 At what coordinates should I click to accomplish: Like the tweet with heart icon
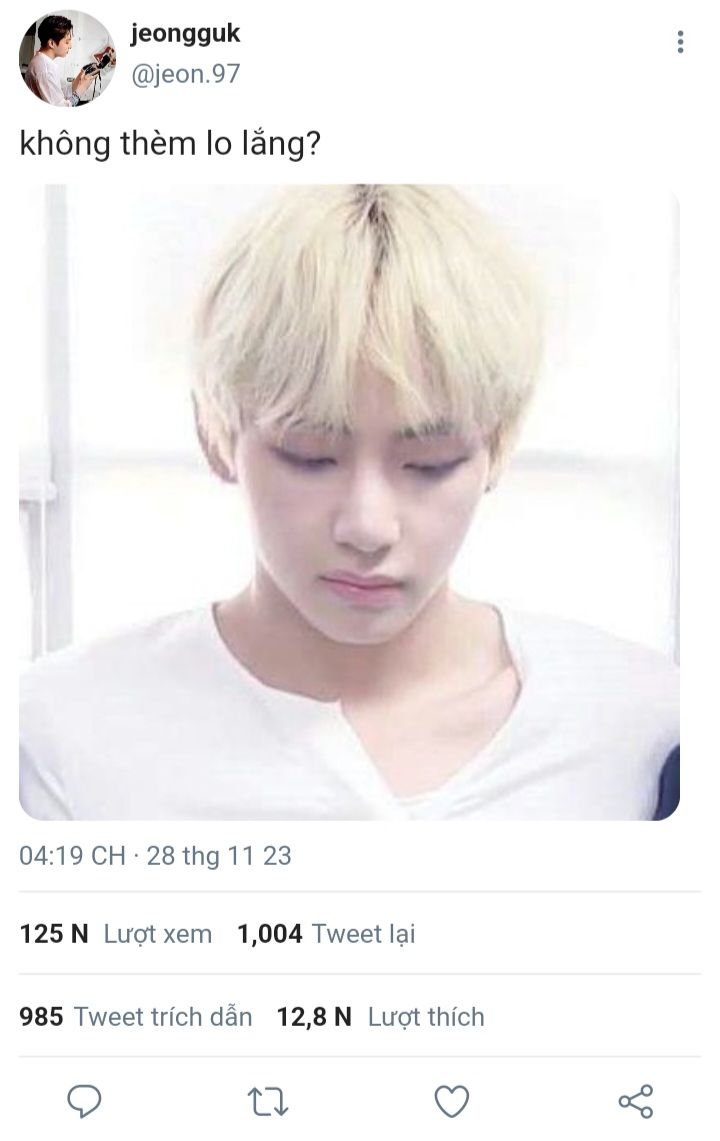tap(451, 1102)
